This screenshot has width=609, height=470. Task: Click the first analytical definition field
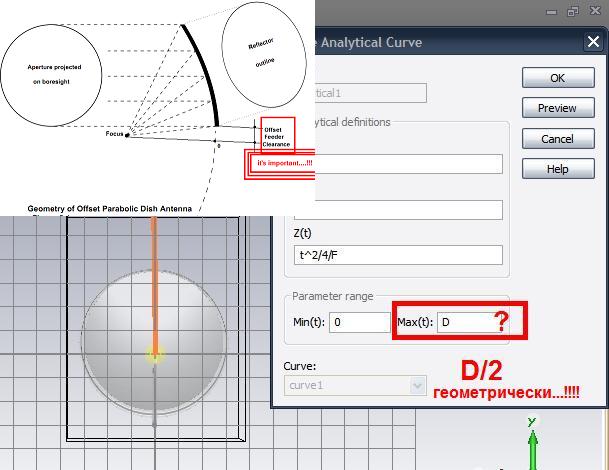pyautogui.click(x=409, y=164)
